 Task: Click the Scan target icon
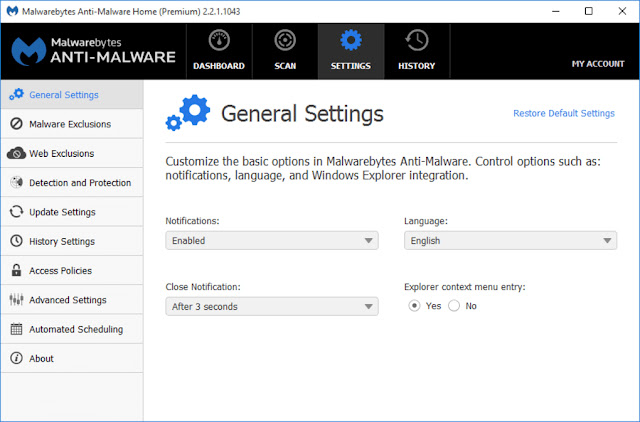[x=285, y=40]
